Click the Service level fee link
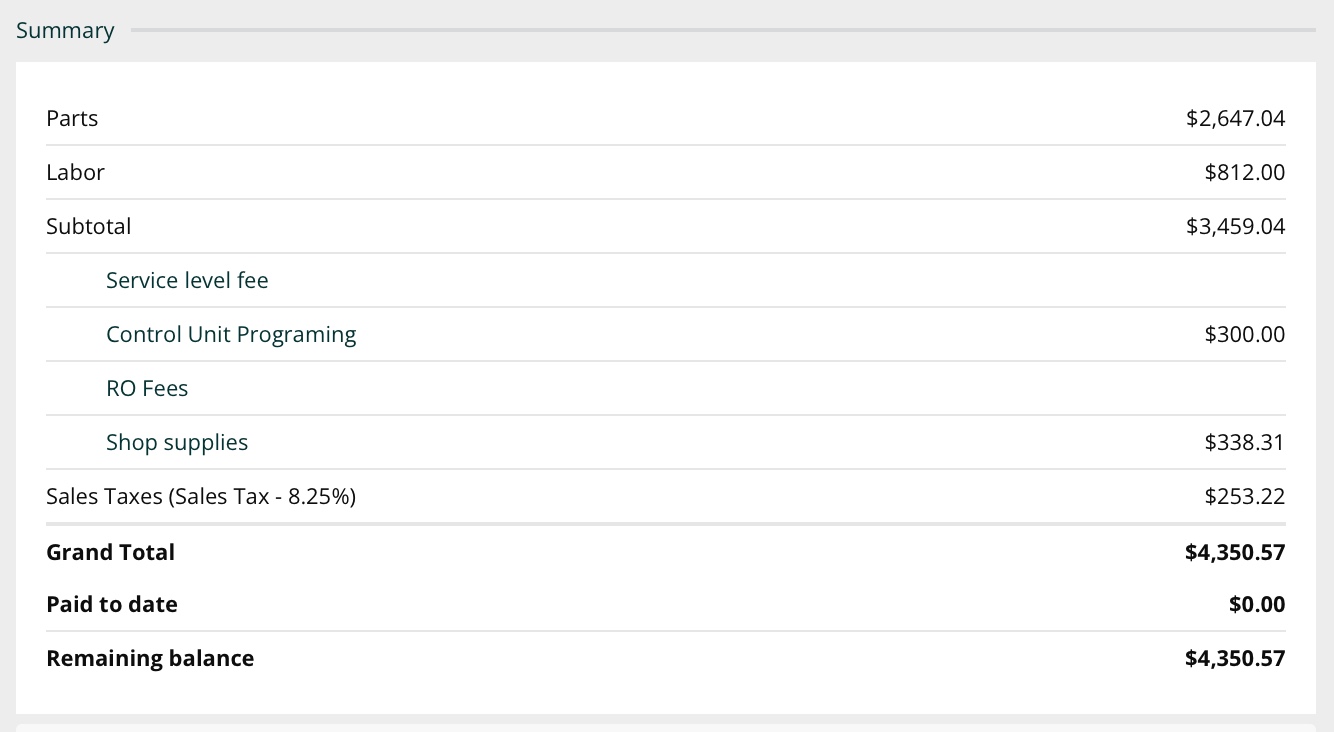1334x732 pixels. (x=187, y=281)
